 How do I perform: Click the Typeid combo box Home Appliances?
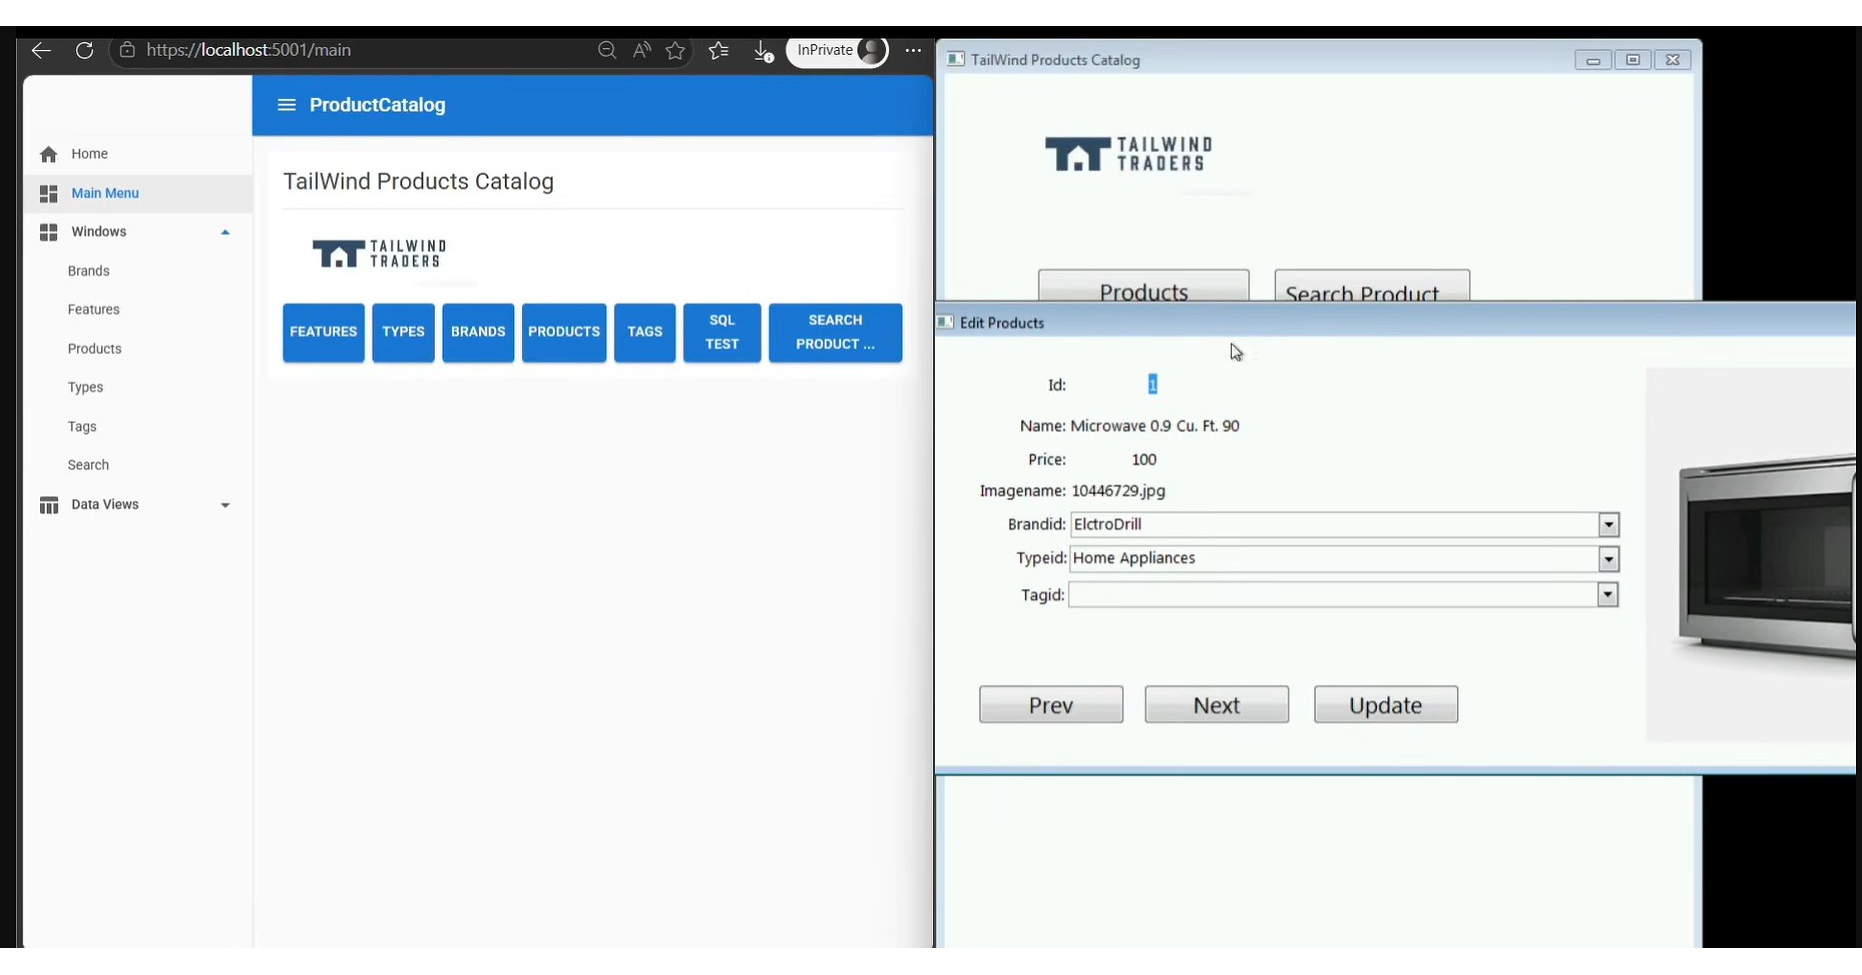pos(1344,559)
